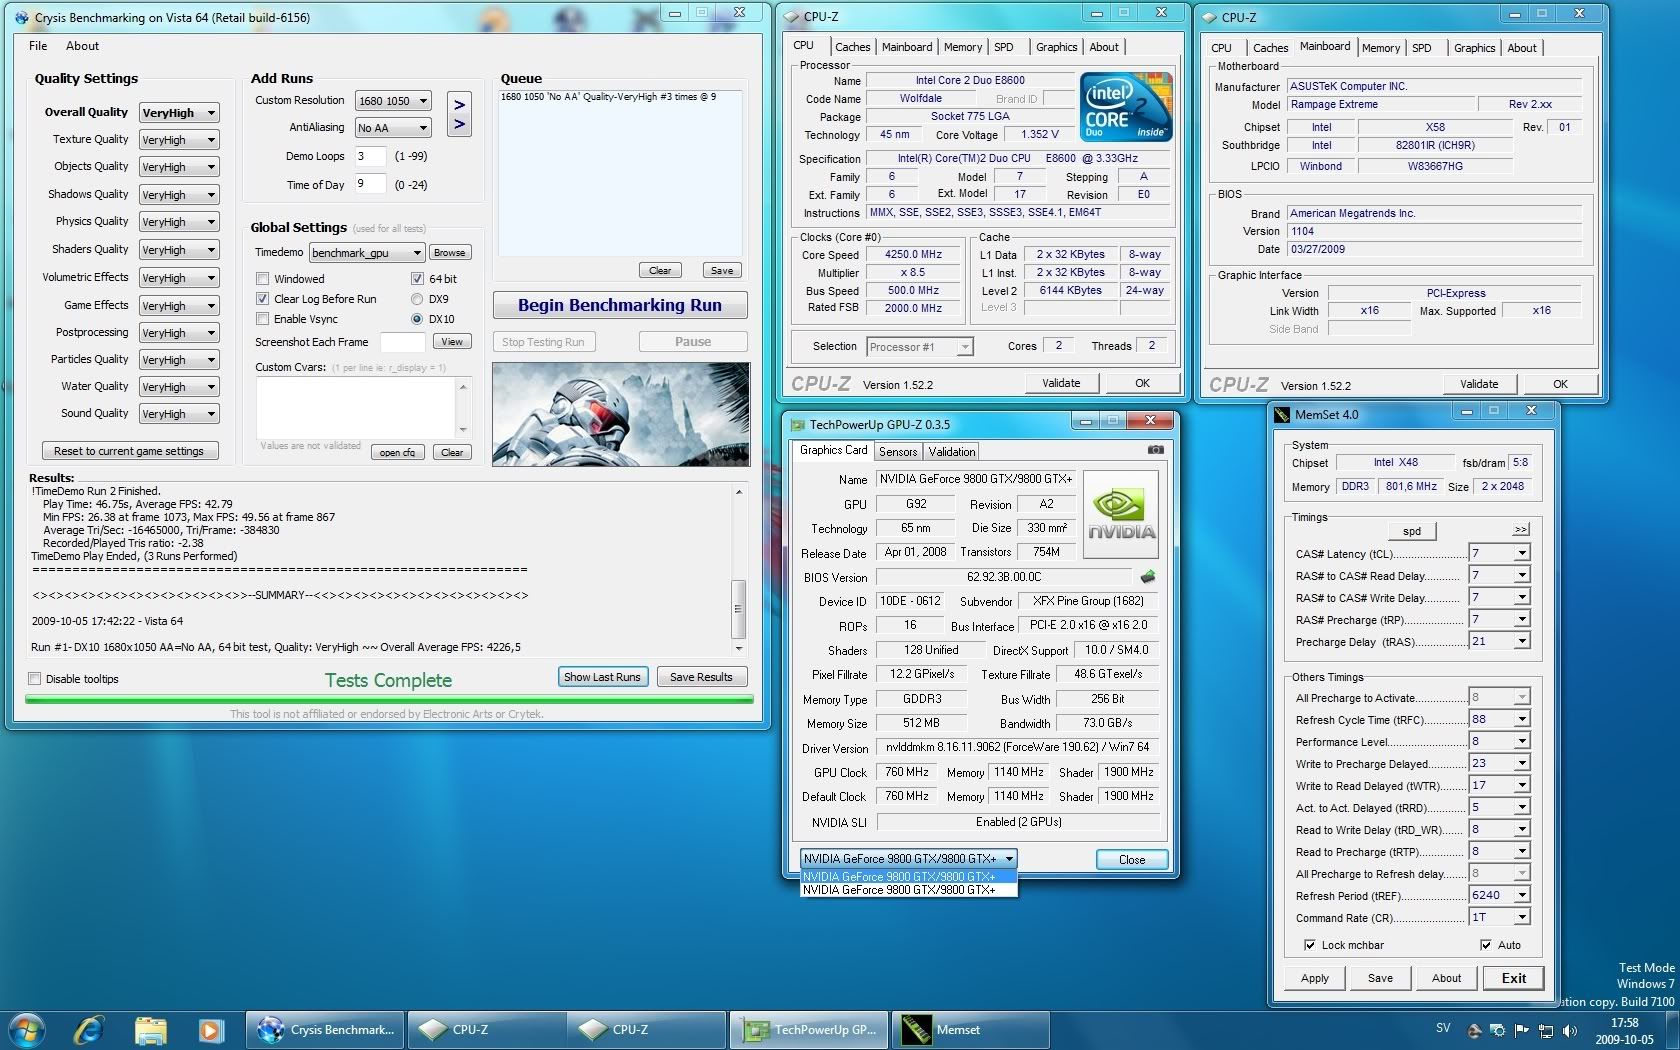
Task: Open the File menu in Crysis Benchmark
Action: pos(38,46)
